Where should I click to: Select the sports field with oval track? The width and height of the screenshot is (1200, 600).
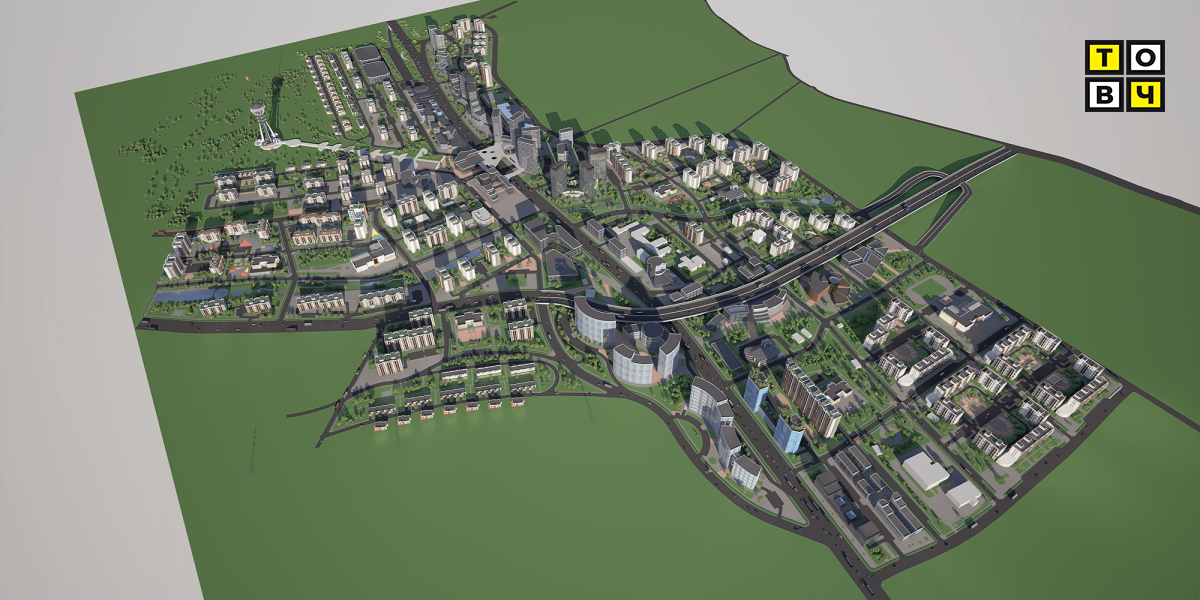pyautogui.click(x=928, y=289)
